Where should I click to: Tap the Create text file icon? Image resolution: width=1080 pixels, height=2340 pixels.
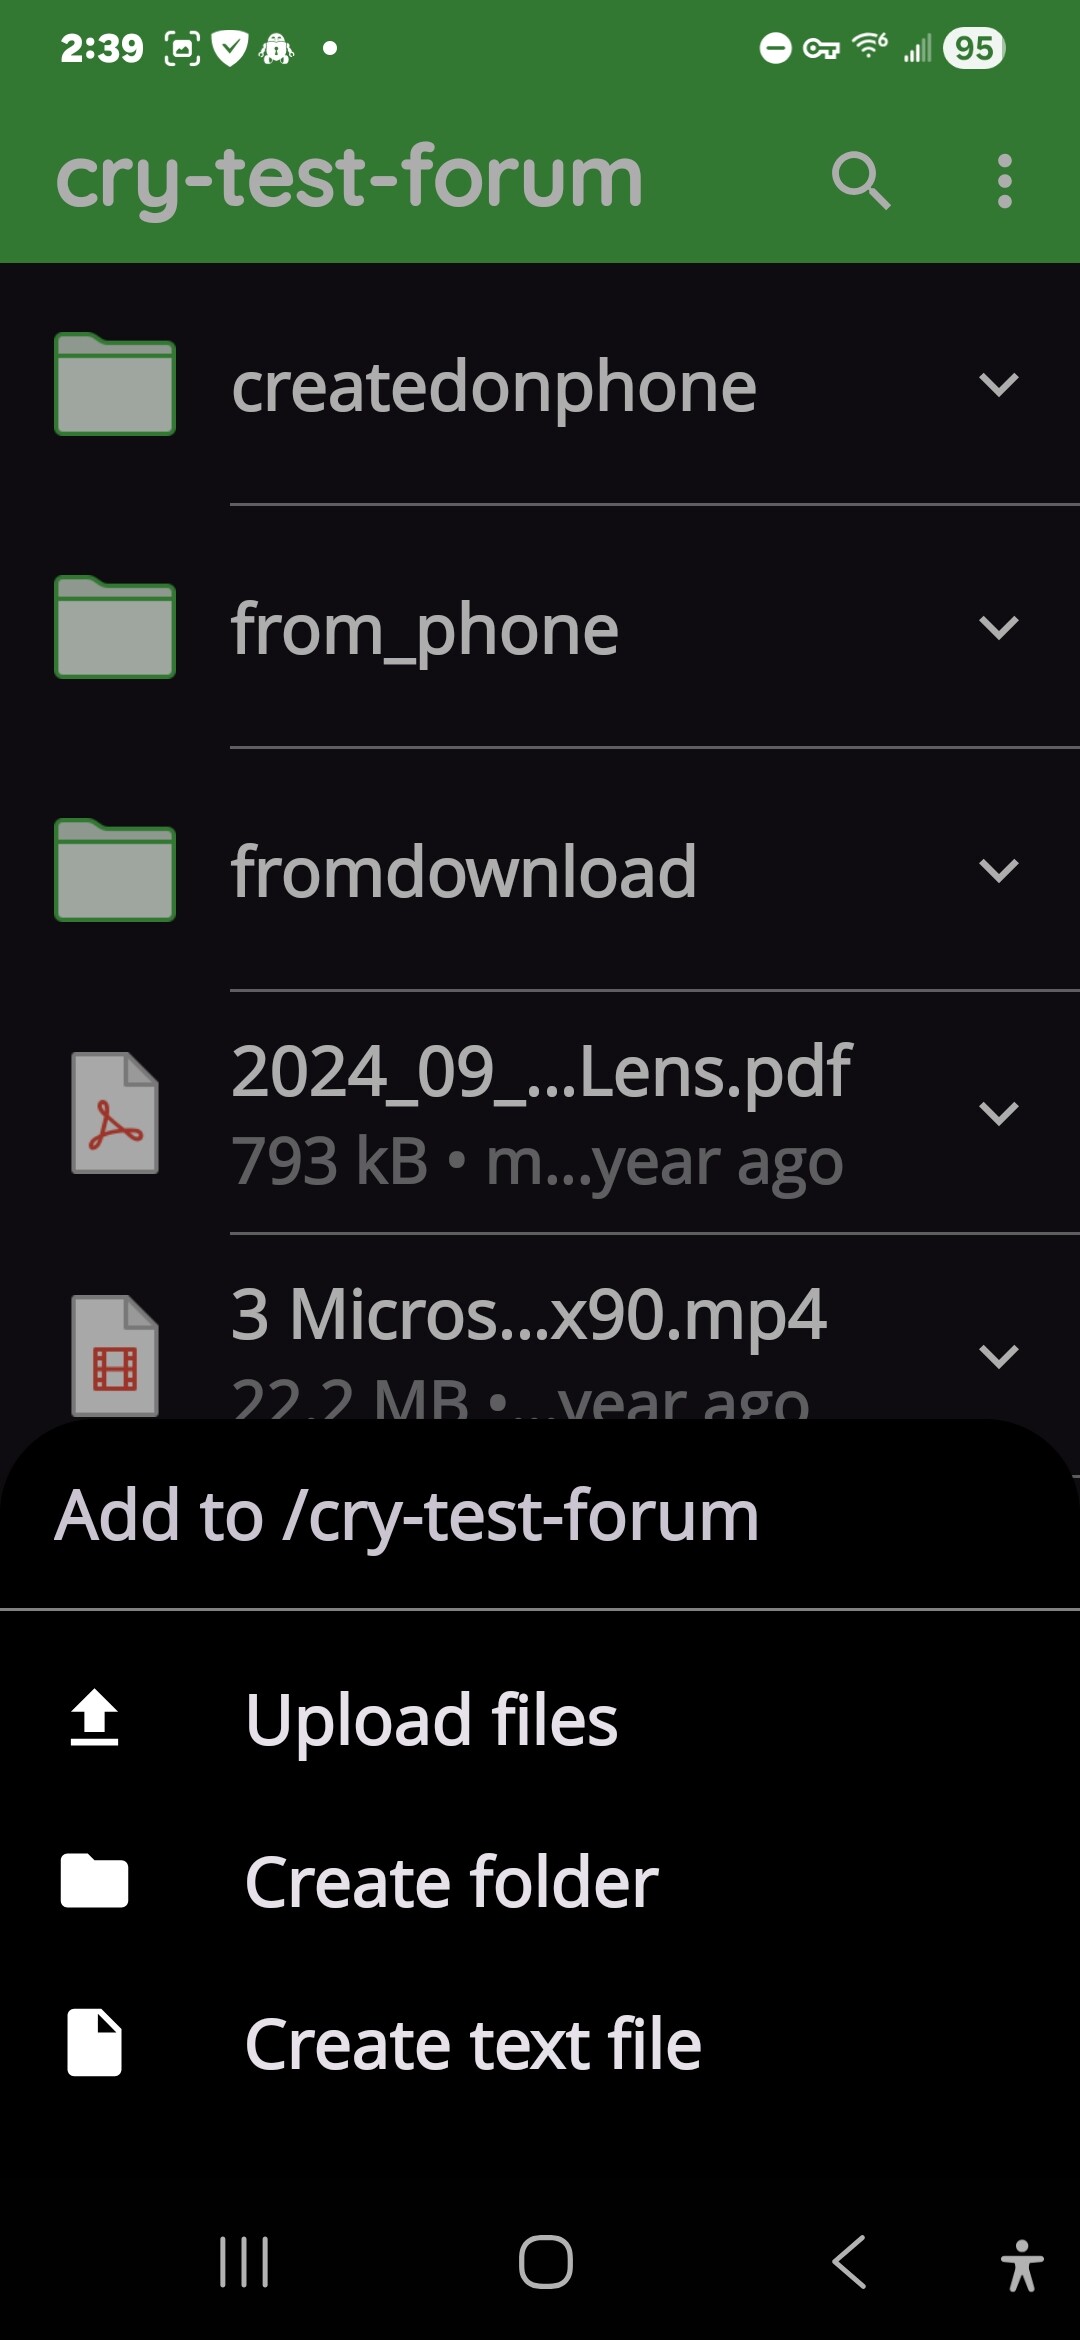pos(95,2043)
